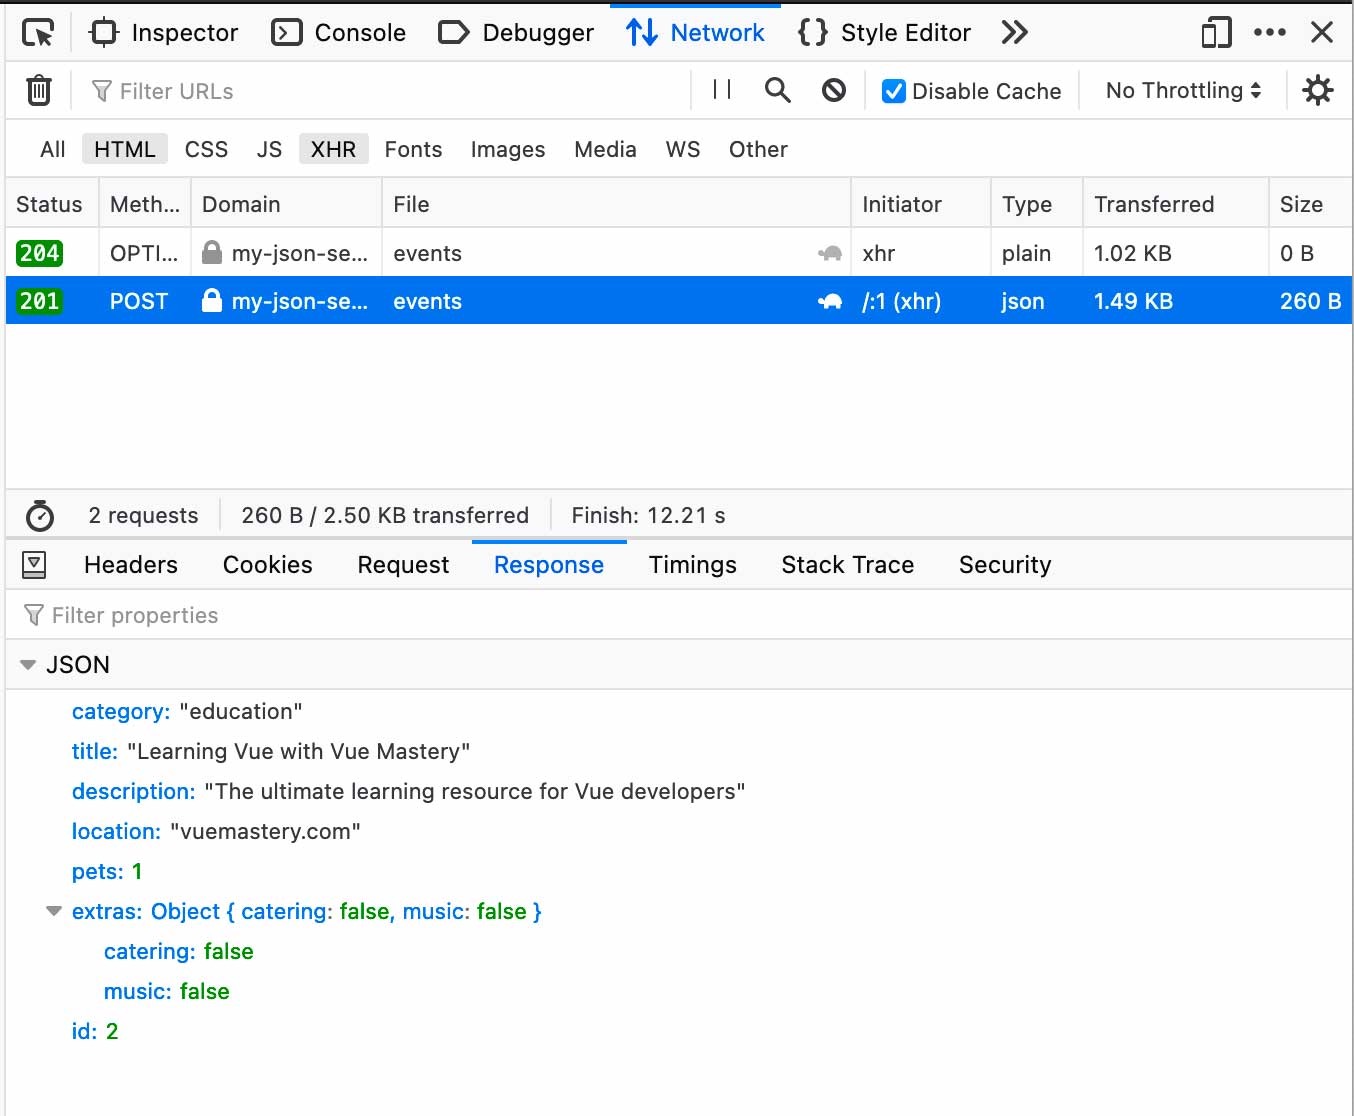The image size is (1354, 1116).
Task: Toggle responsive design mode icon
Action: (x=1216, y=33)
